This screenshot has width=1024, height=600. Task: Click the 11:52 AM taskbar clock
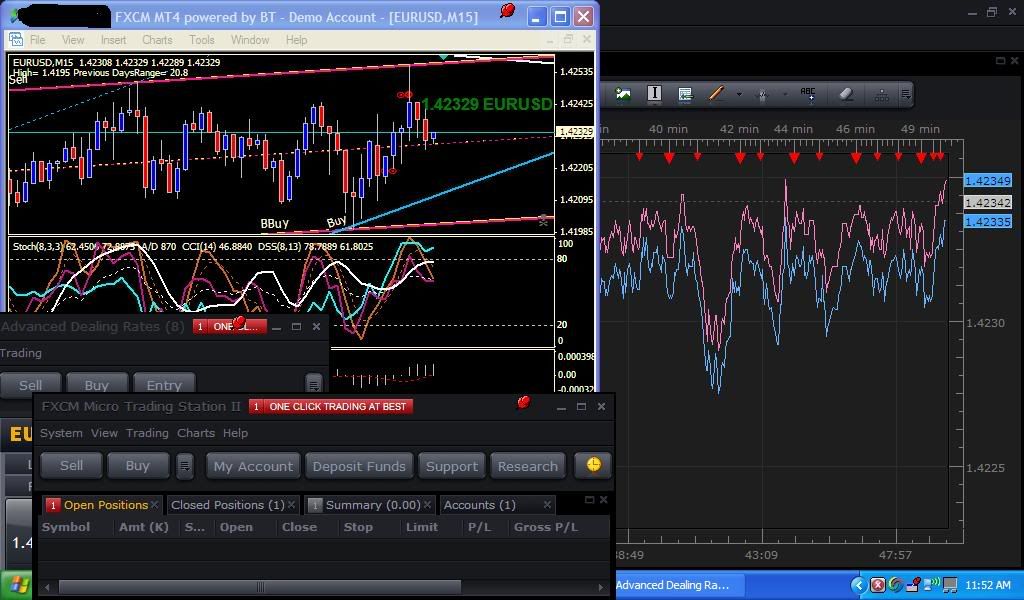pos(987,585)
